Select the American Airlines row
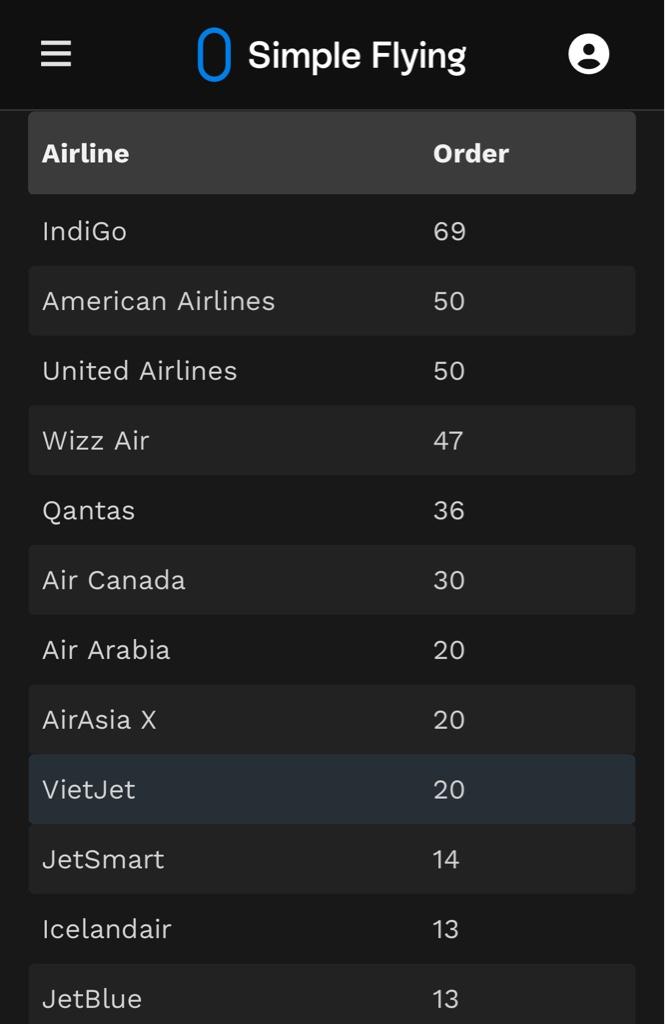The image size is (665, 1024). point(332,301)
